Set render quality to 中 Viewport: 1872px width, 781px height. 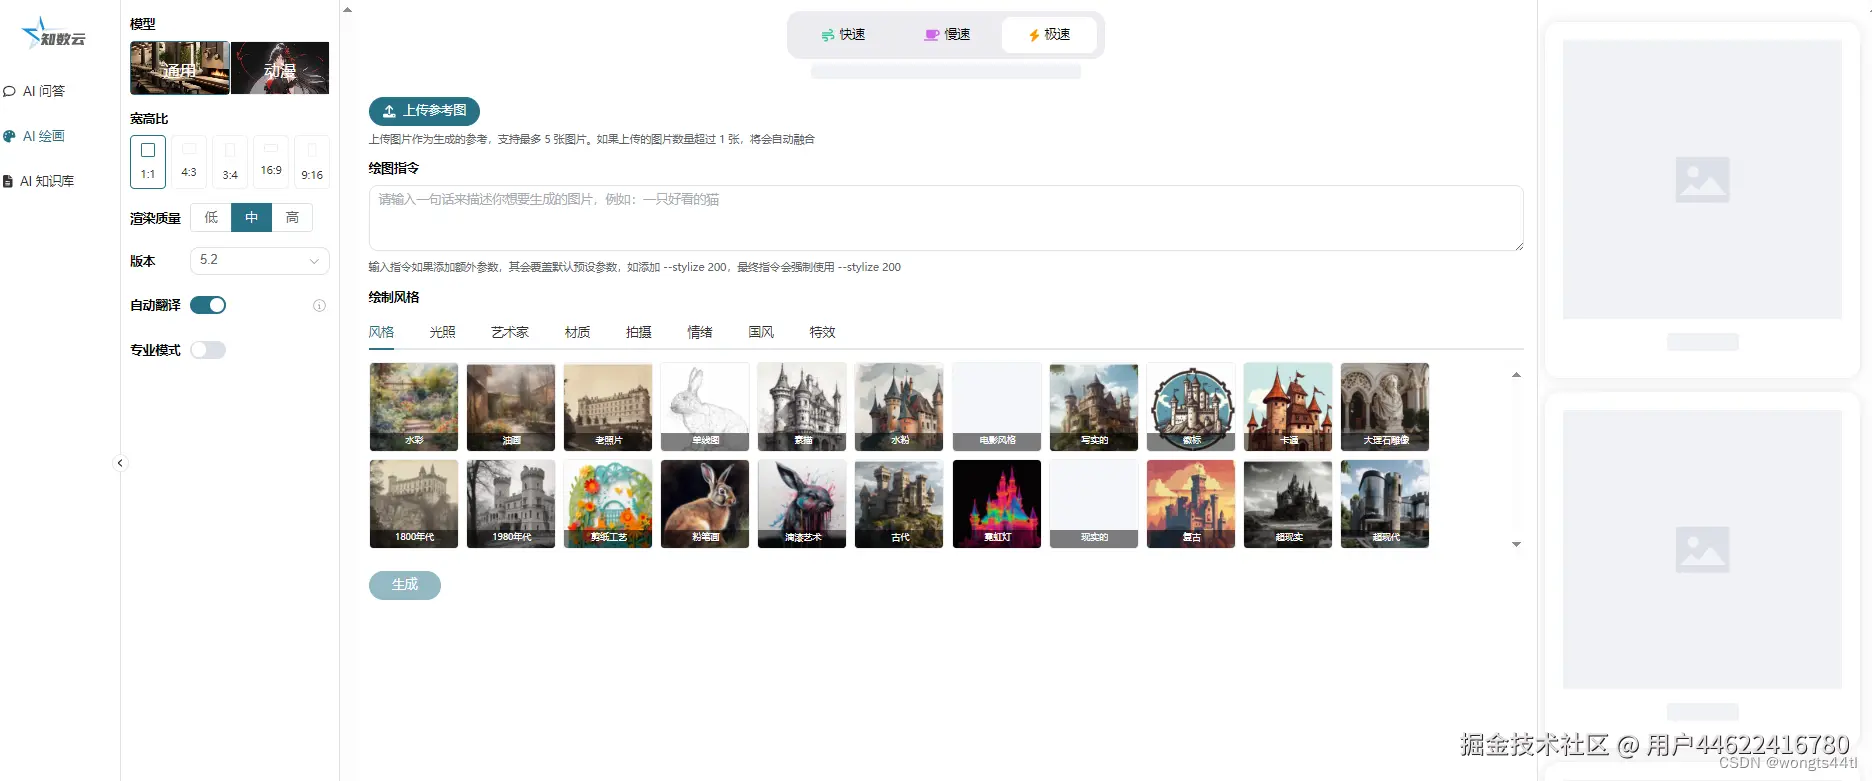[x=252, y=217]
